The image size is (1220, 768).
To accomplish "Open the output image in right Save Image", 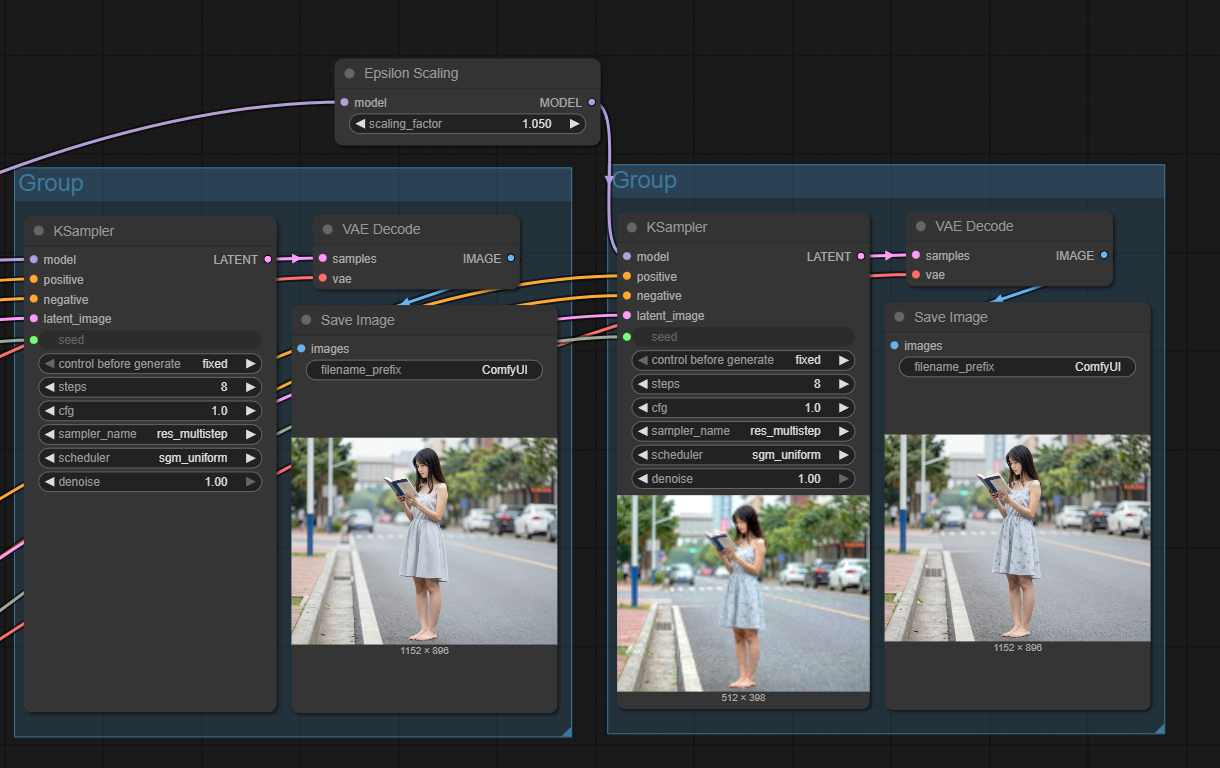I will click(x=1017, y=538).
